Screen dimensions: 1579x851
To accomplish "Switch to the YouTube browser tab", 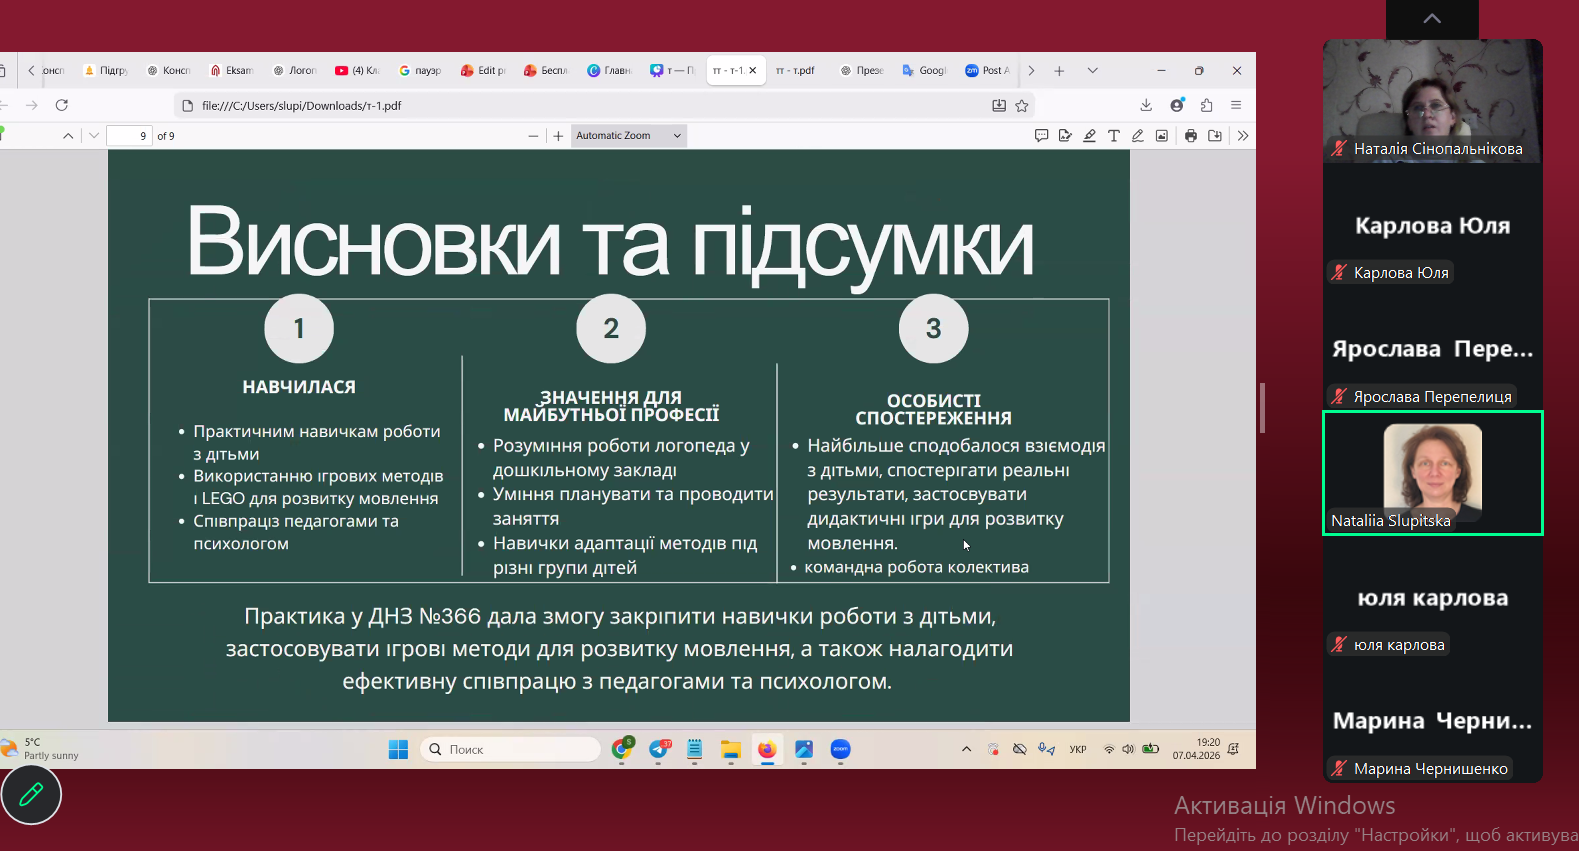I will click(357, 71).
